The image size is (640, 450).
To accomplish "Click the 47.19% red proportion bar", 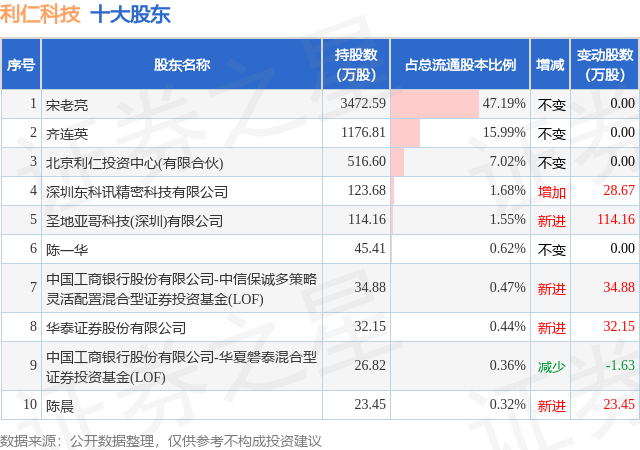I will [x=435, y=104].
